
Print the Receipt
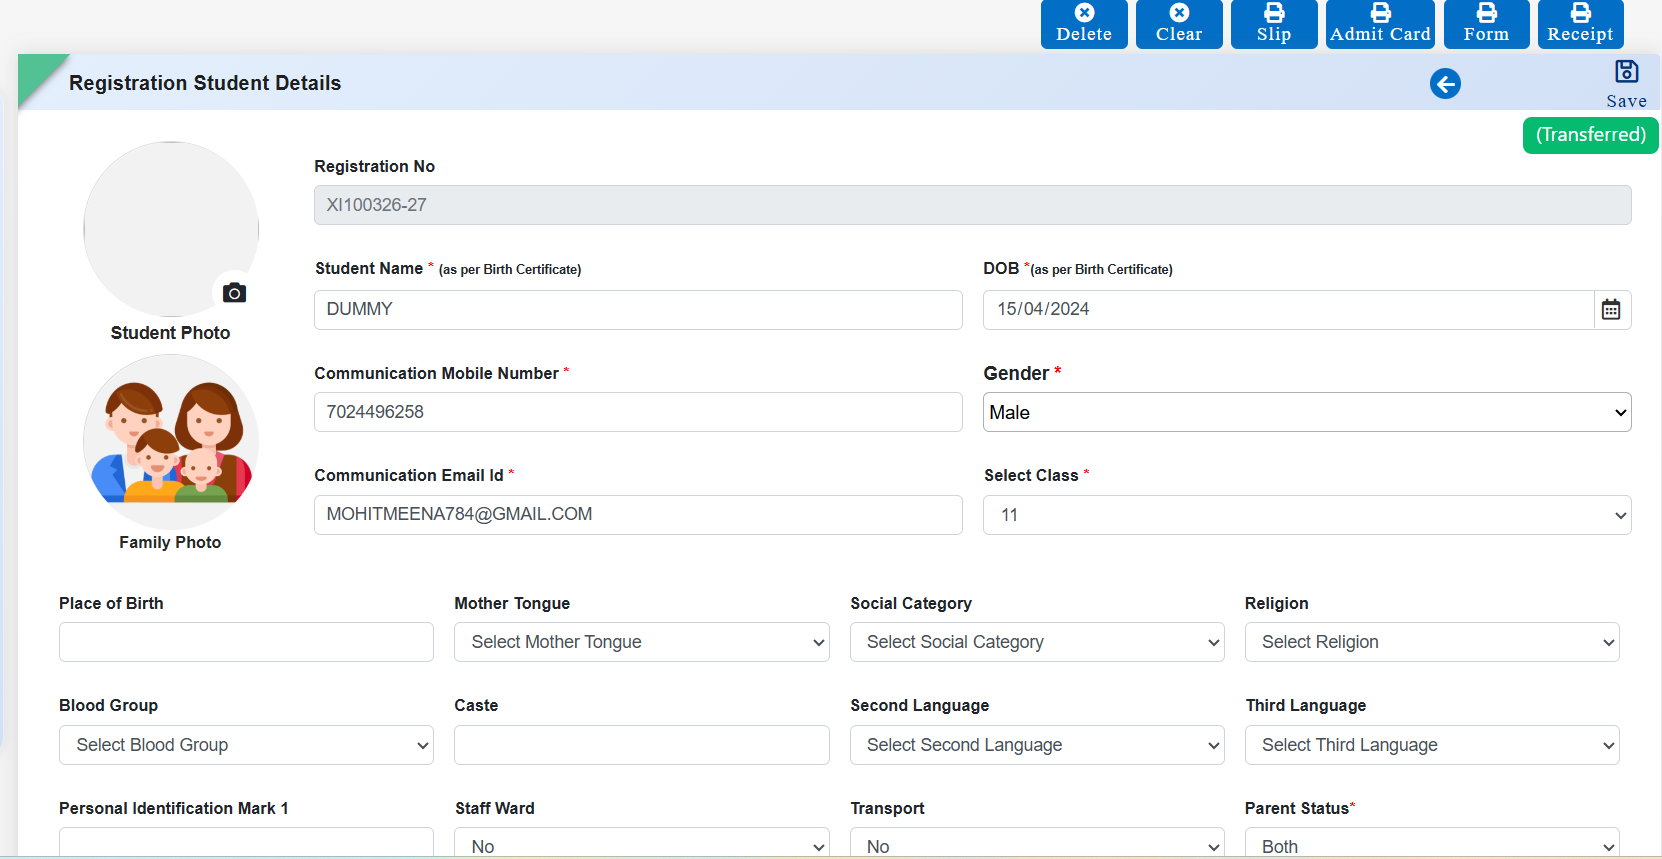tap(1580, 24)
